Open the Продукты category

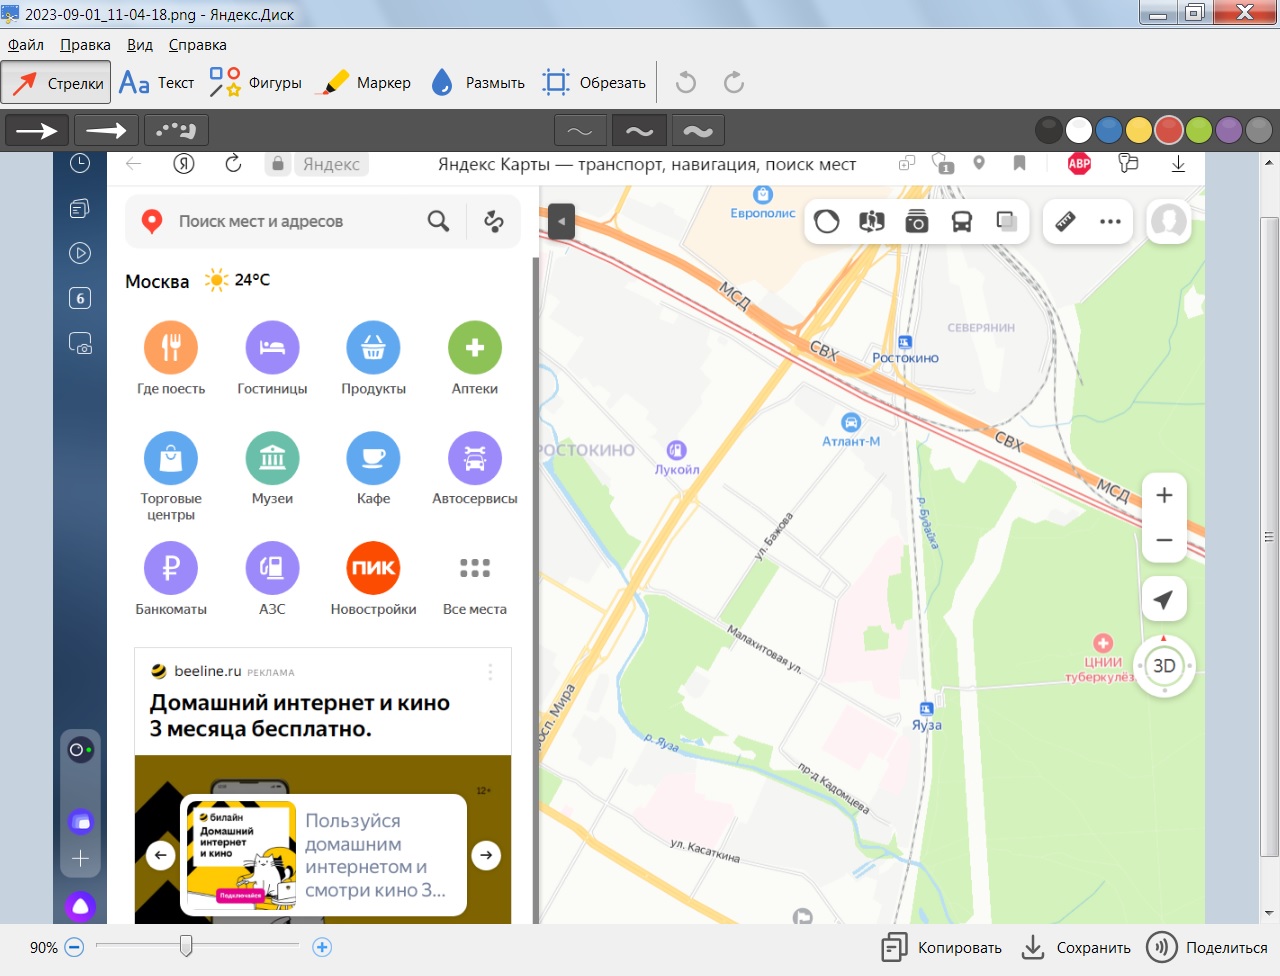pyautogui.click(x=373, y=359)
